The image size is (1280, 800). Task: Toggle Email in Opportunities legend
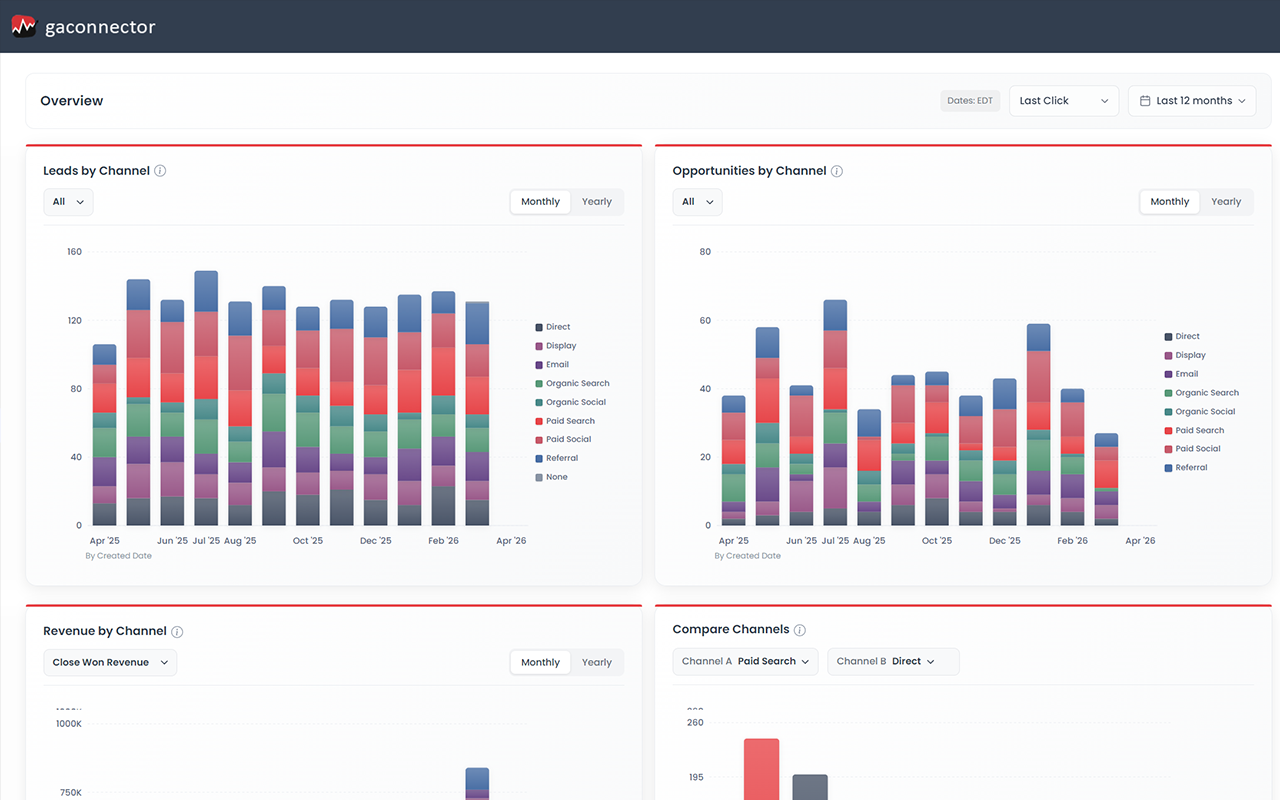[x=1181, y=374]
